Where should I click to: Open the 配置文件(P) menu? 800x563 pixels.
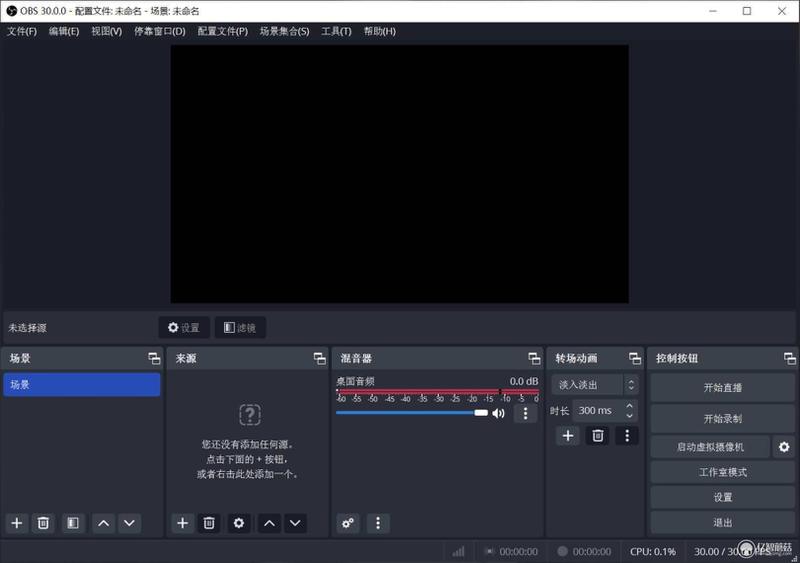[222, 32]
